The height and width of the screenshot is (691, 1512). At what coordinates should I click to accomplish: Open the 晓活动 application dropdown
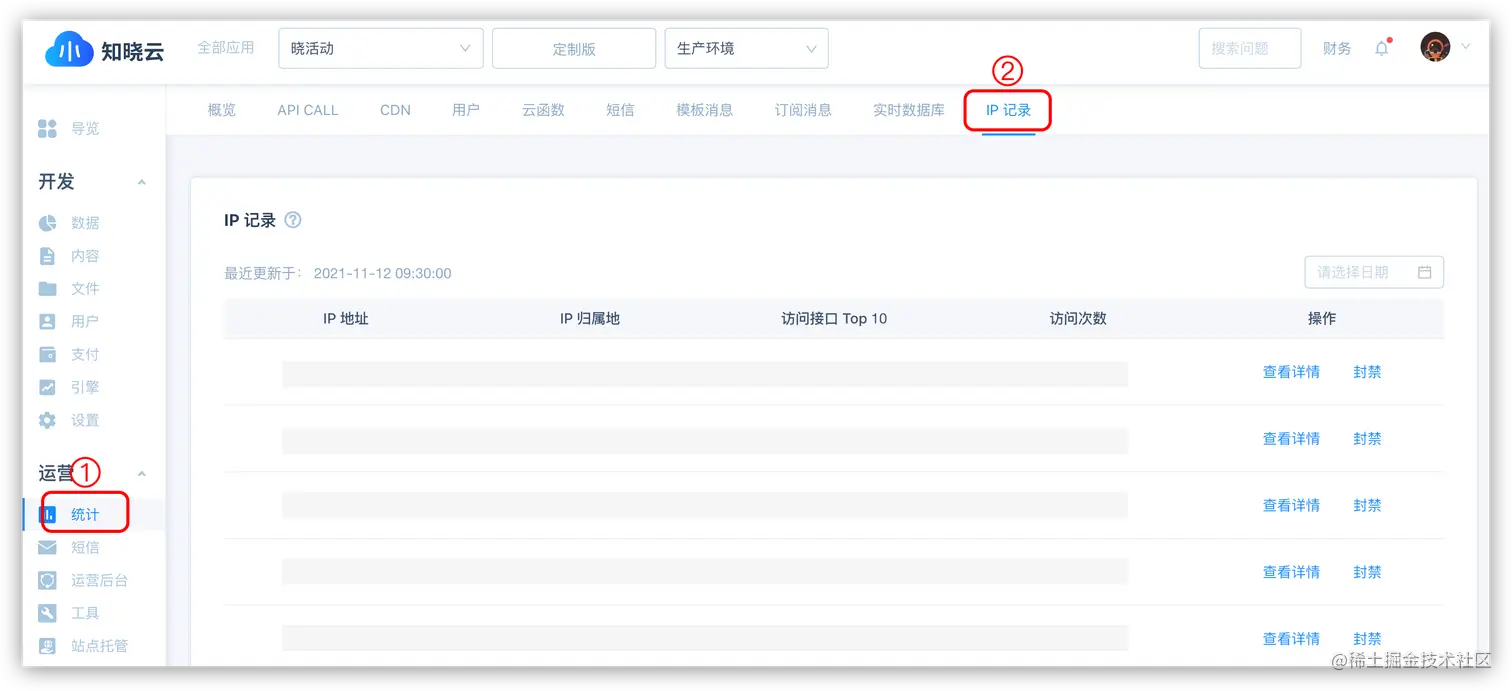click(x=380, y=47)
